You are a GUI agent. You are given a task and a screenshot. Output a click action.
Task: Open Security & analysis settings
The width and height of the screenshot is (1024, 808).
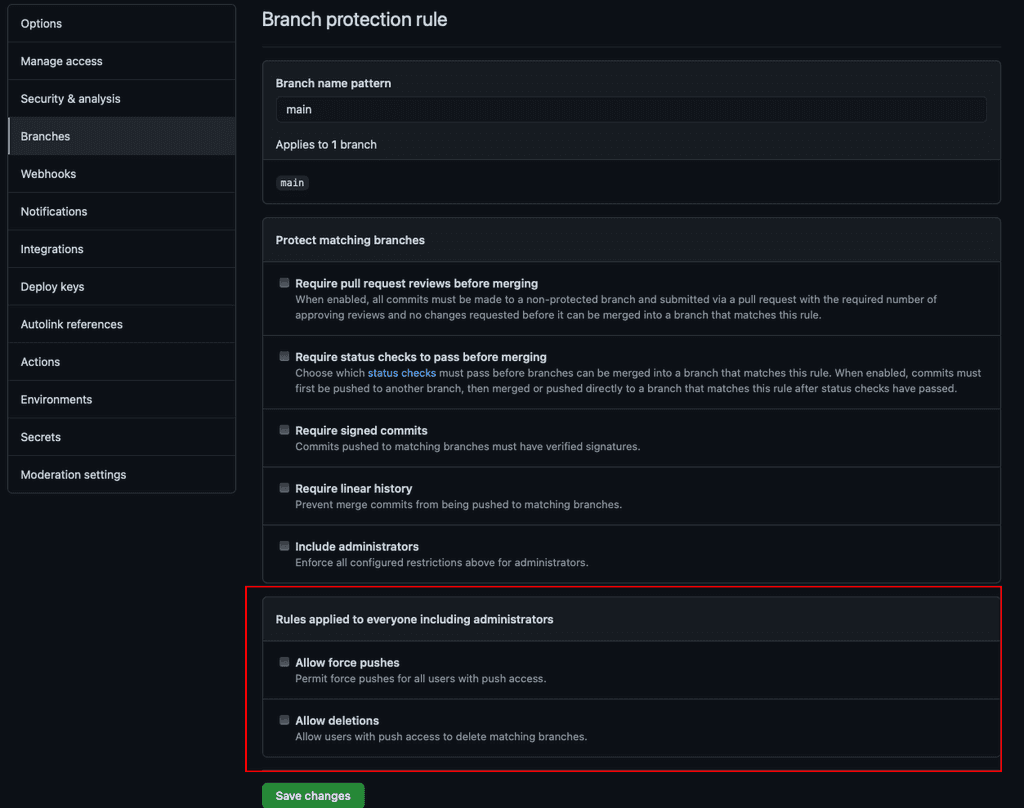70,99
